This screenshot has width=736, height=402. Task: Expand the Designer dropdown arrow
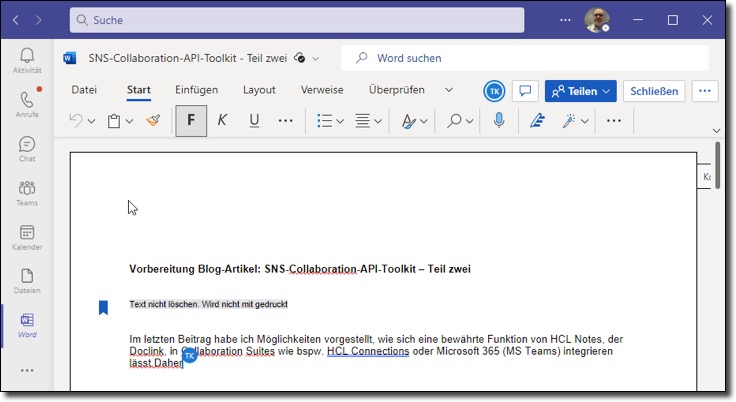click(584, 121)
